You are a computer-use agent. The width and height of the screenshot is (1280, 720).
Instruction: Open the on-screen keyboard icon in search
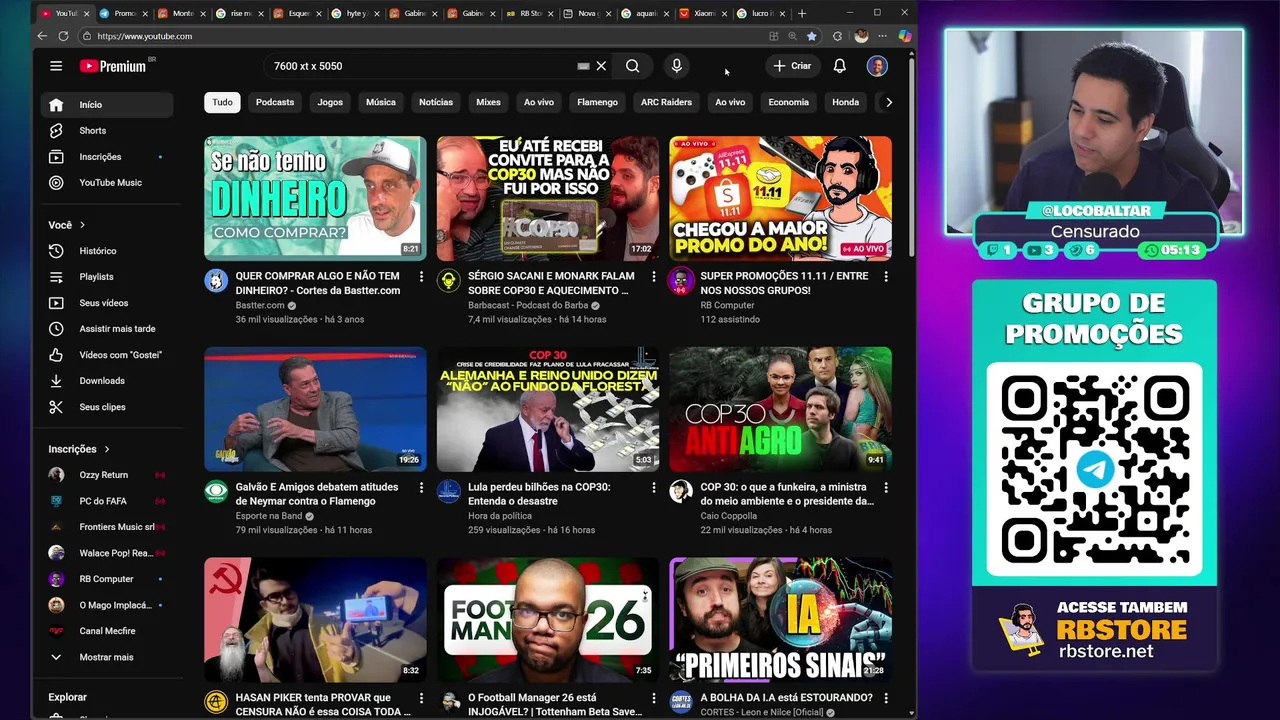click(x=583, y=66)
